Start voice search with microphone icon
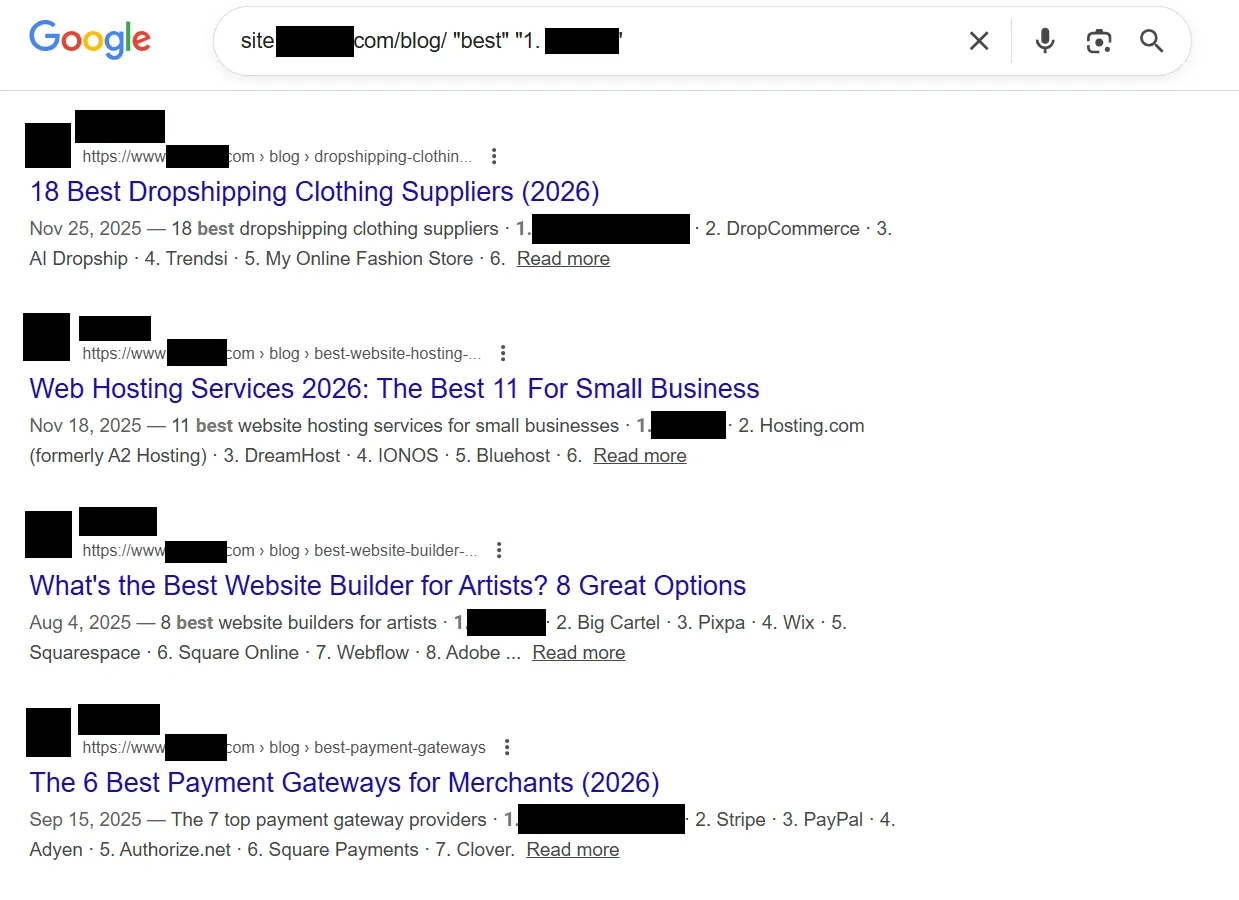Screen dimensions: 1239x900 pos(1045,41)
